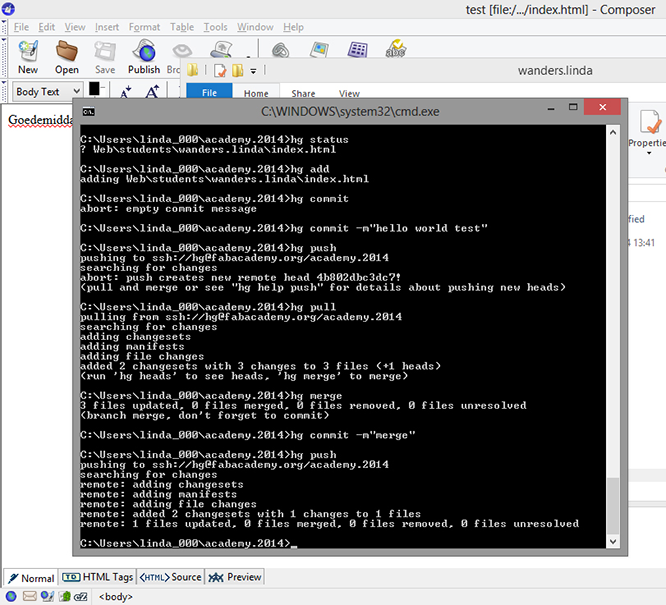Run spell check with the abc icon
Viewport: 666px width, 605px height.
pos(395,49)
